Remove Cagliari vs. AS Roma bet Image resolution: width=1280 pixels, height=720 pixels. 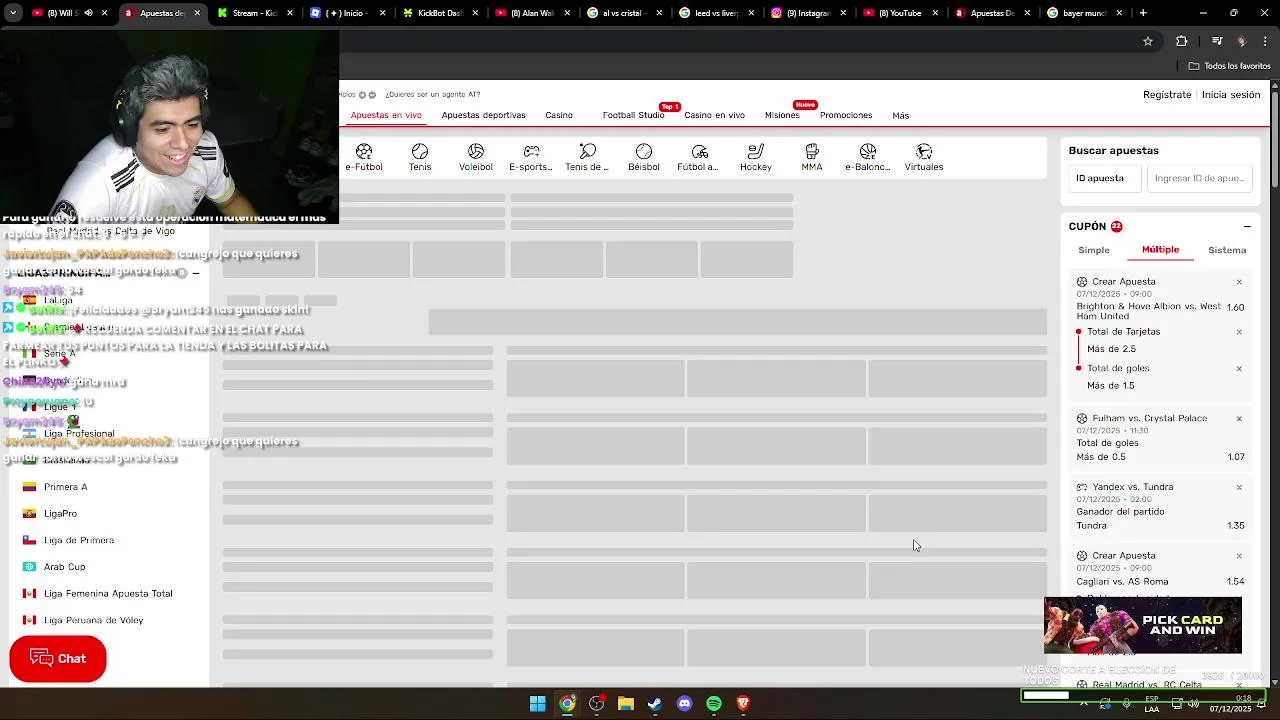click(1239, 556)
